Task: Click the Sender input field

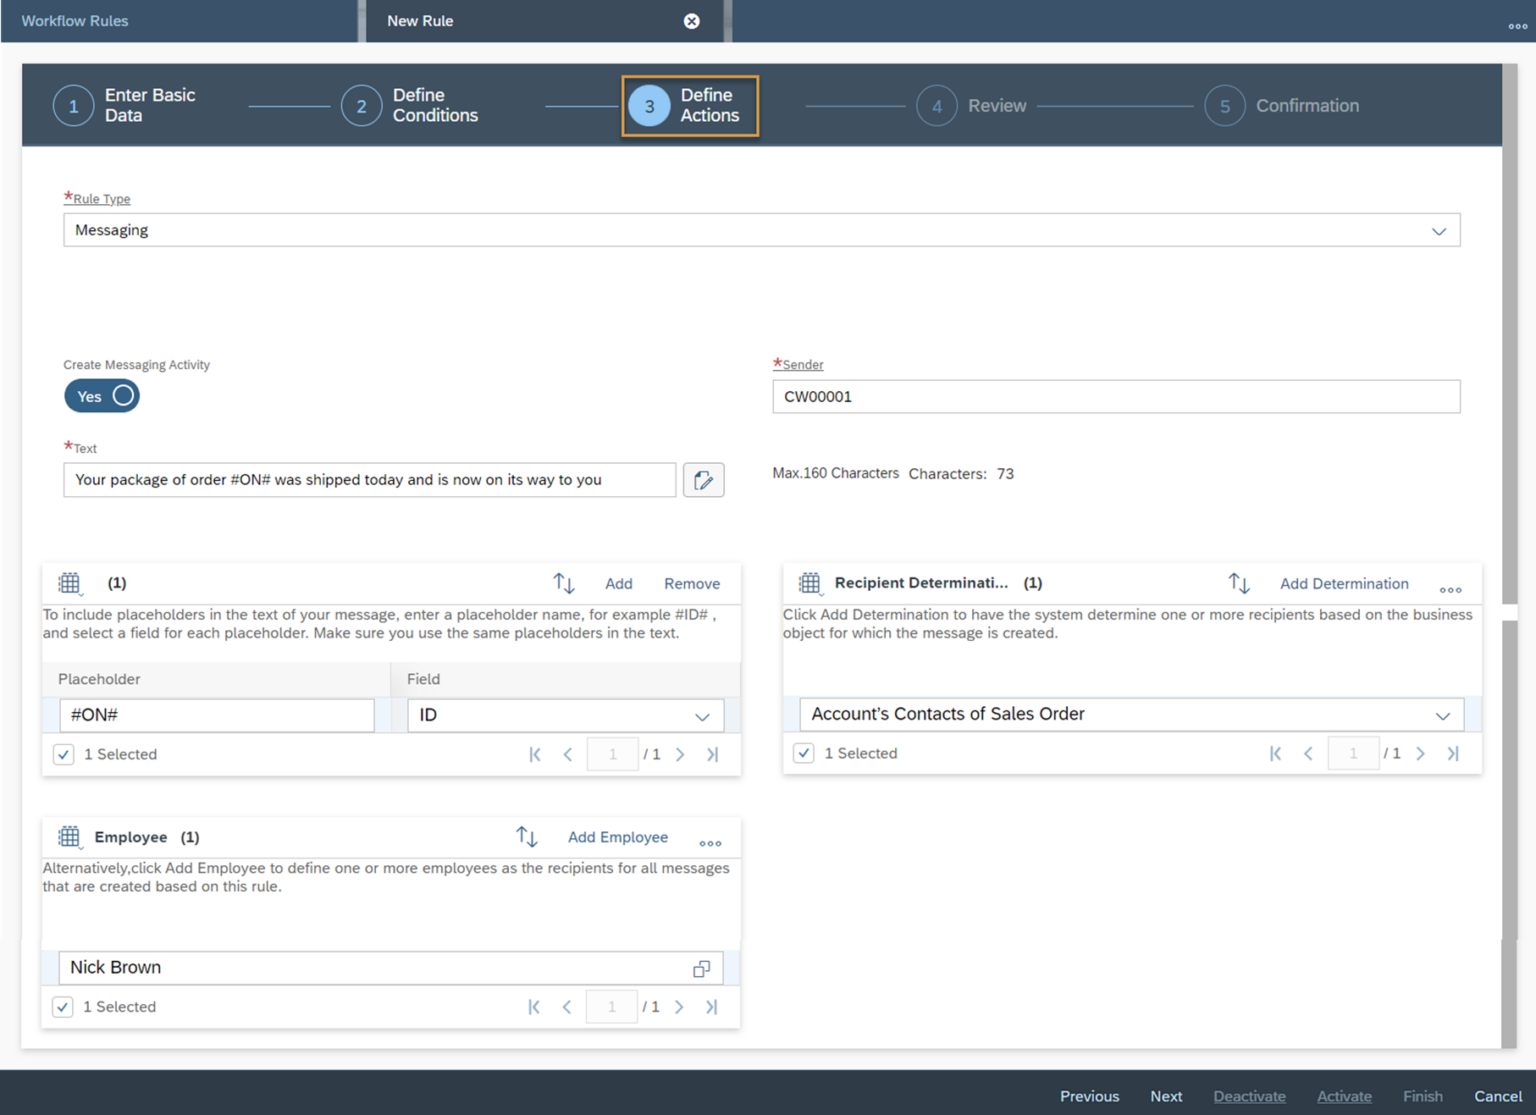Action: pyautogui.click(x=1115, y=396)
